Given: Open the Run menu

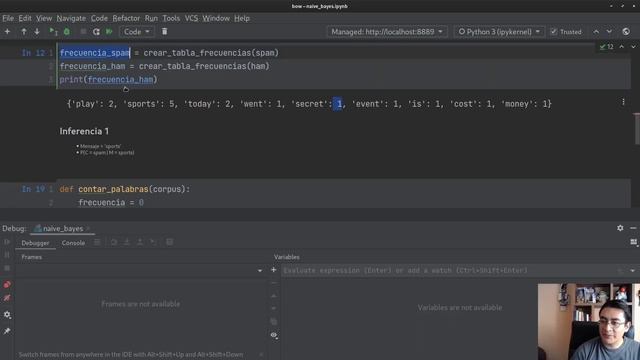Looking at the screenshot, I should click(x=151, y=18).
